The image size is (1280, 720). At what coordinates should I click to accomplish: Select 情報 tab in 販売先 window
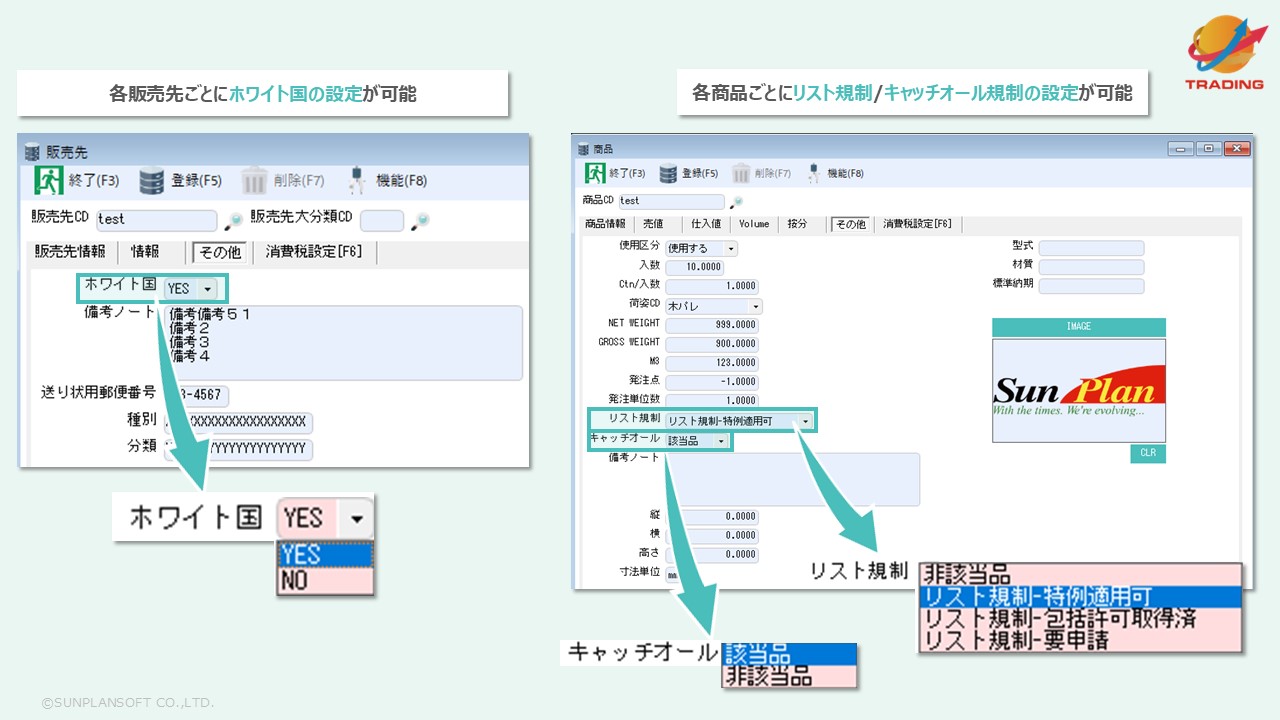point(145,252)
